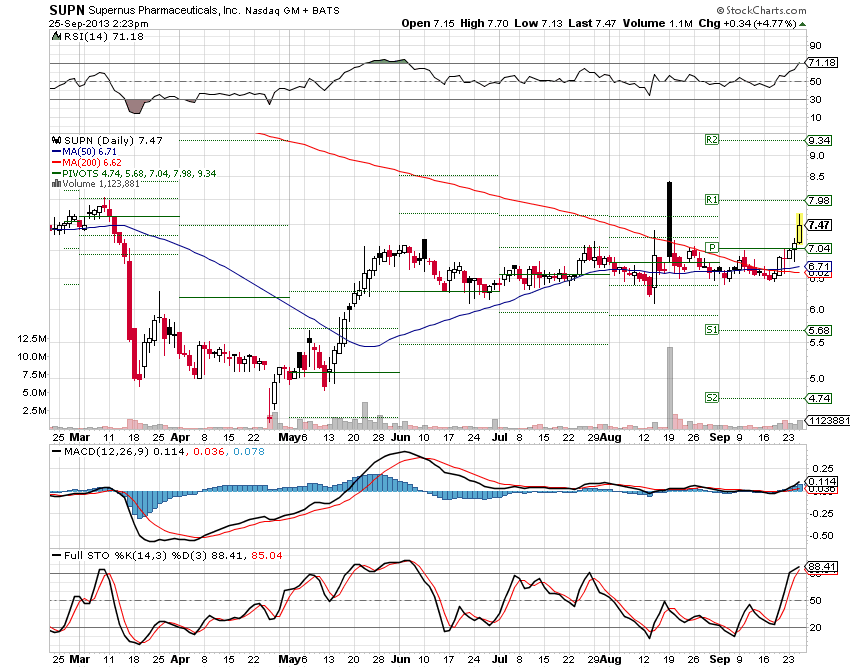
Task: Click the 20 level label on stochastic axis
Action: (815, 627)
